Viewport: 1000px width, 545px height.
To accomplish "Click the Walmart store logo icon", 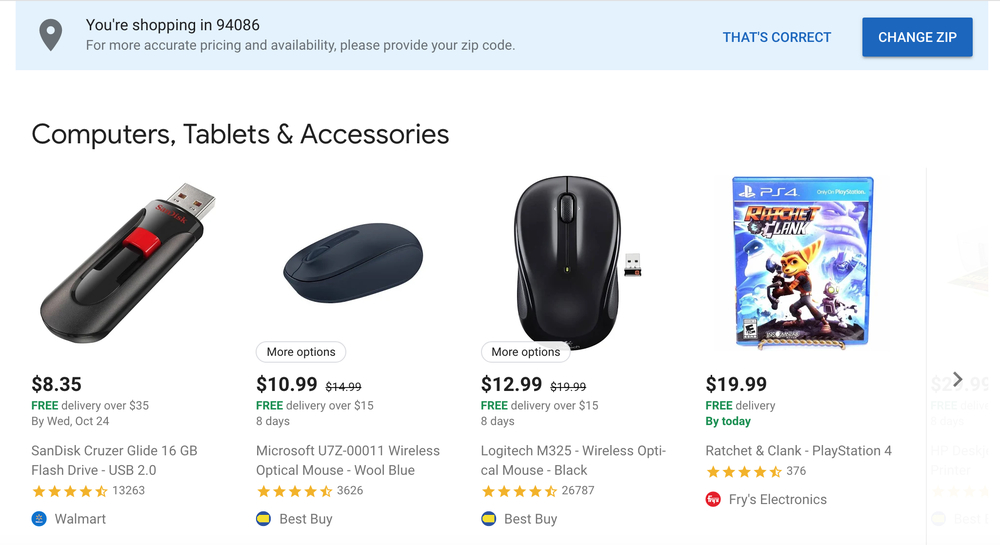I will point(39,519).
